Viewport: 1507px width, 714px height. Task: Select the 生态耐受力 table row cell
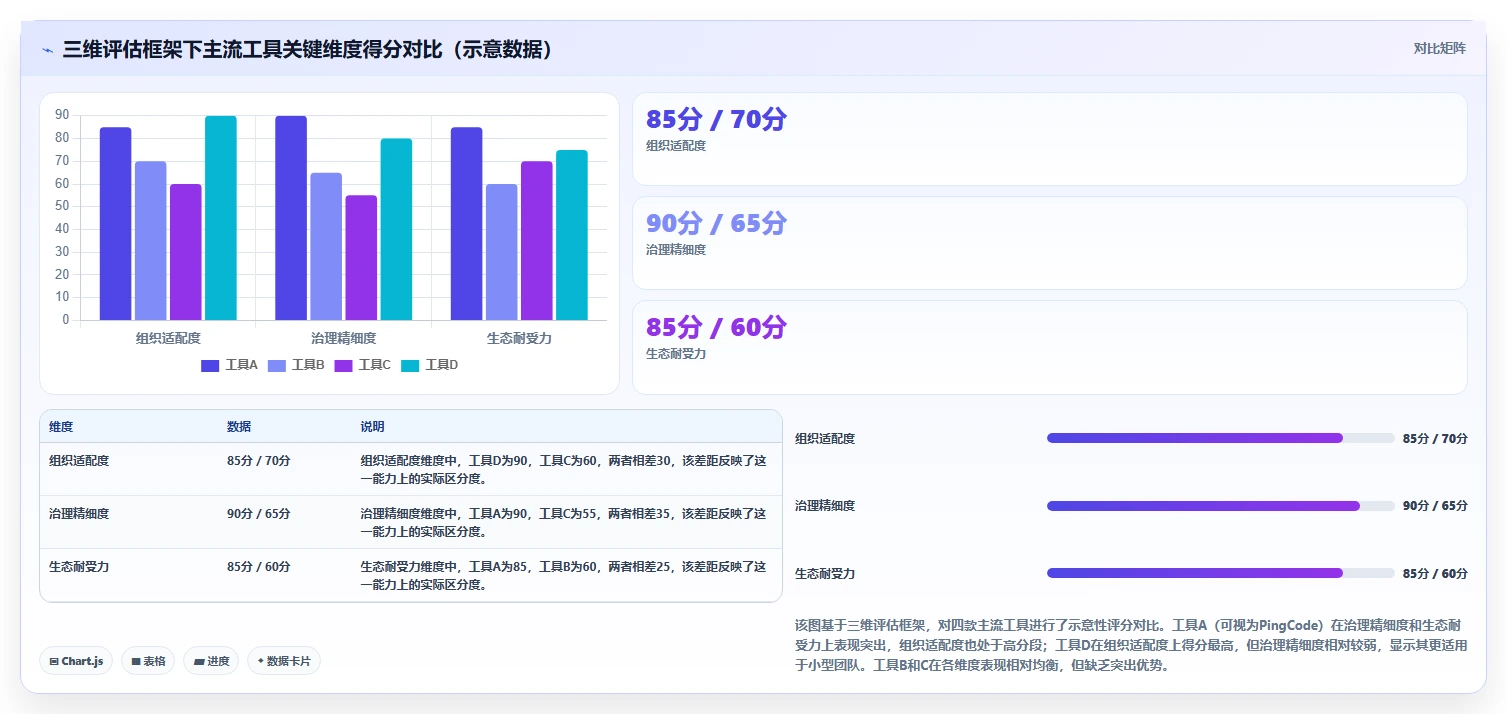click(x=79, y=567)
